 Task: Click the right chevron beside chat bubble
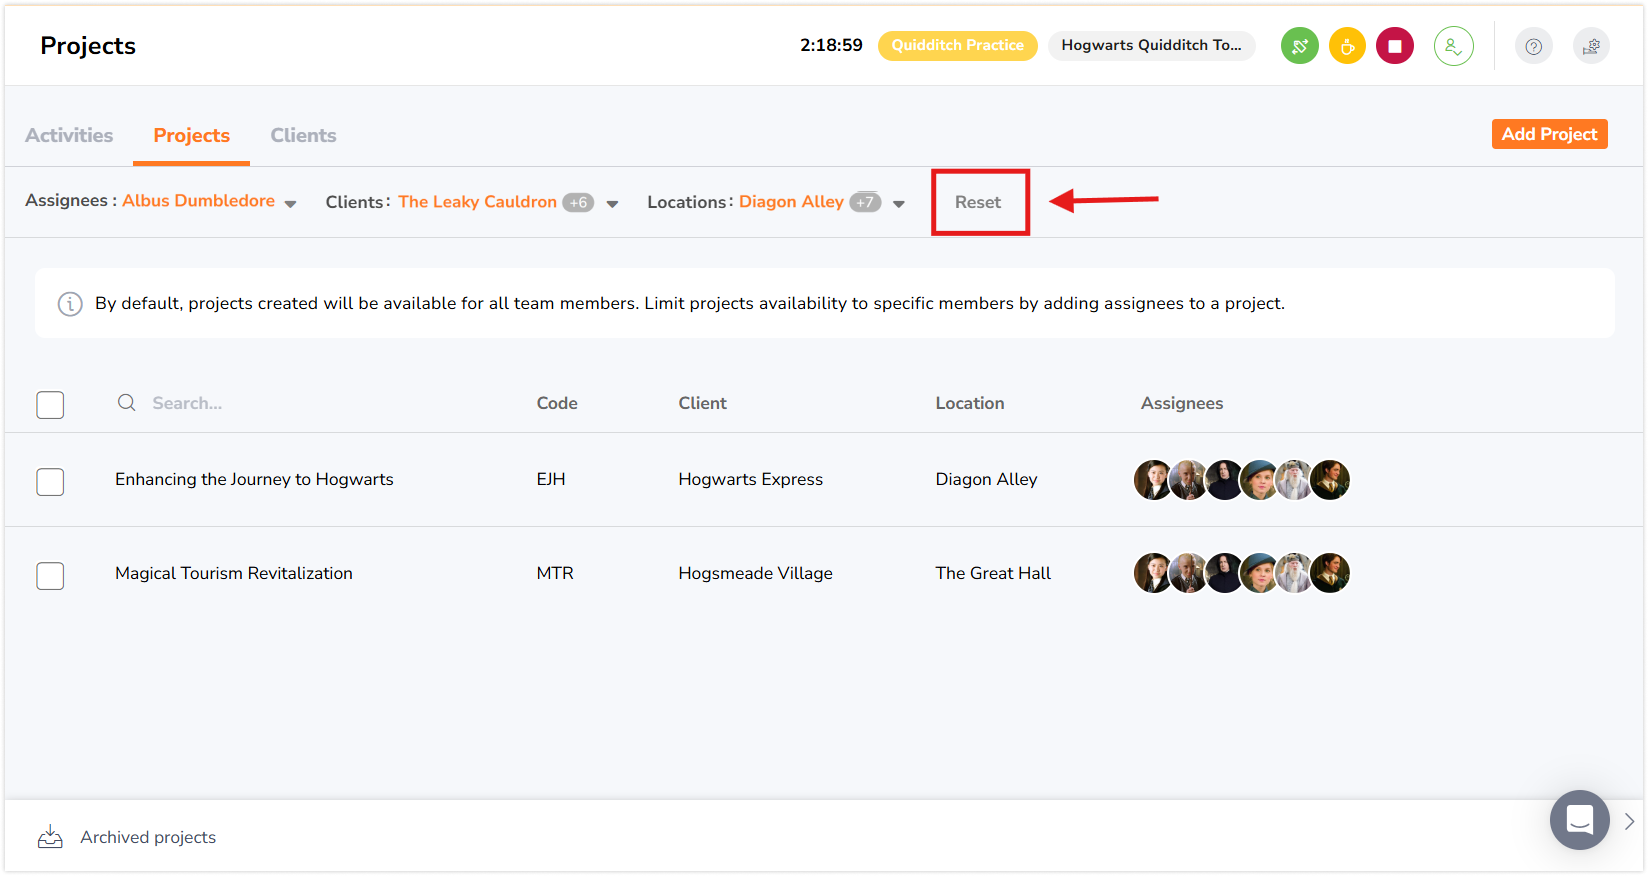click(x=1629, y=821)
